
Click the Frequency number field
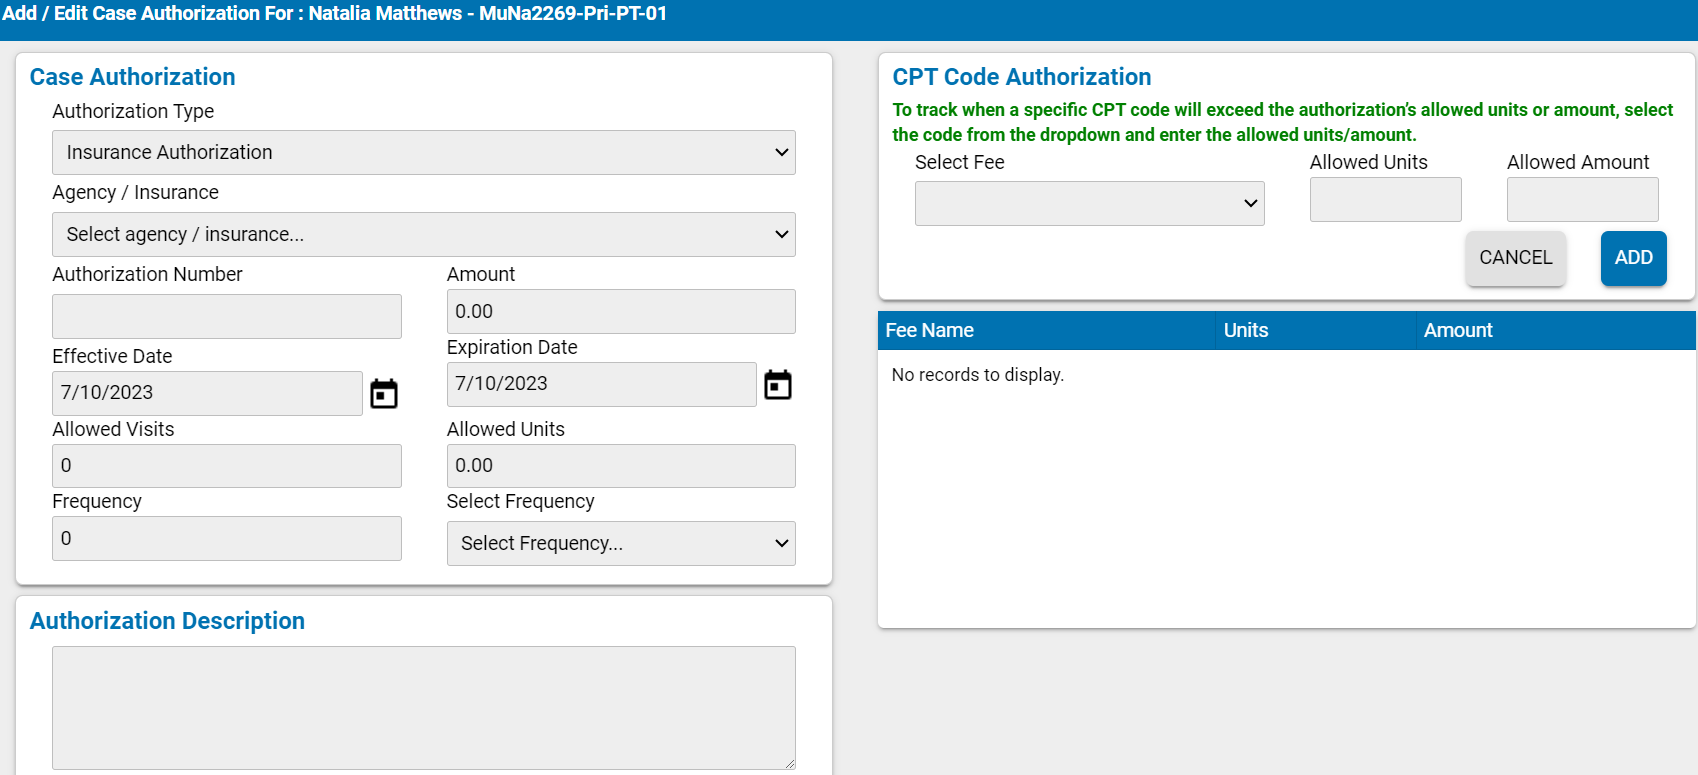pyautogui.click(x=226, y=538)
